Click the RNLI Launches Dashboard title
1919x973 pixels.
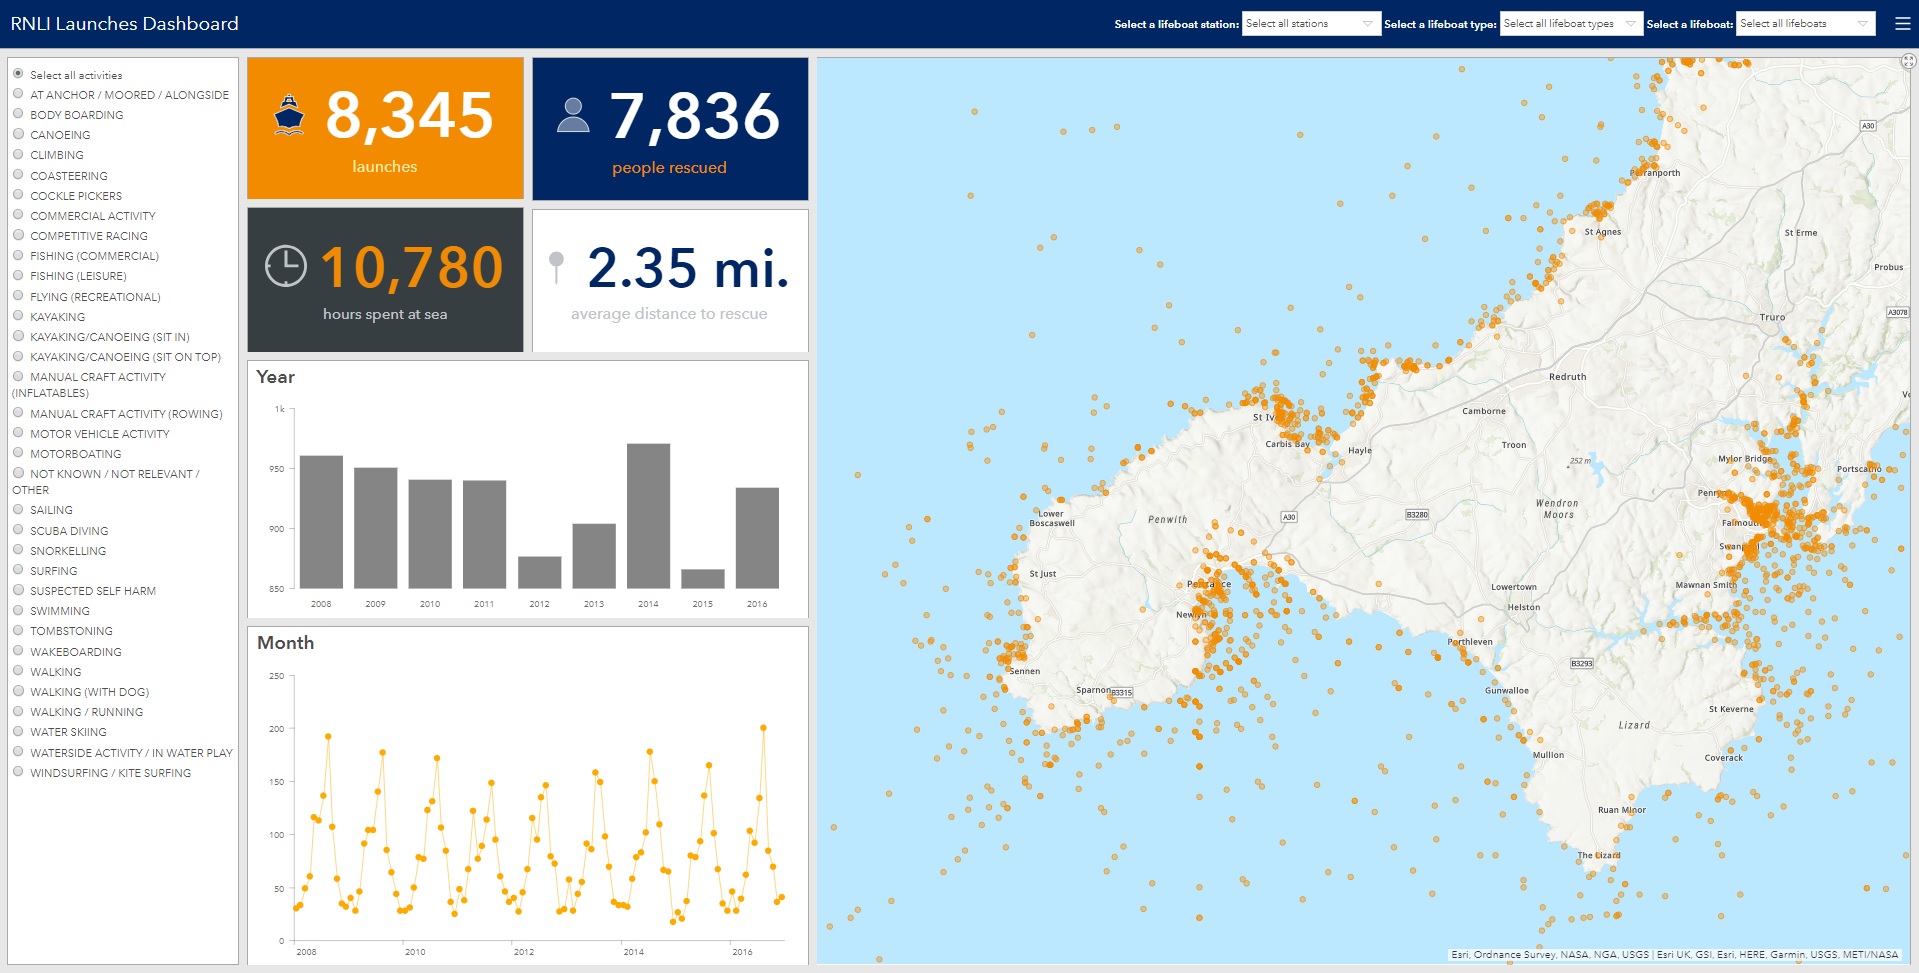point(124,23)
